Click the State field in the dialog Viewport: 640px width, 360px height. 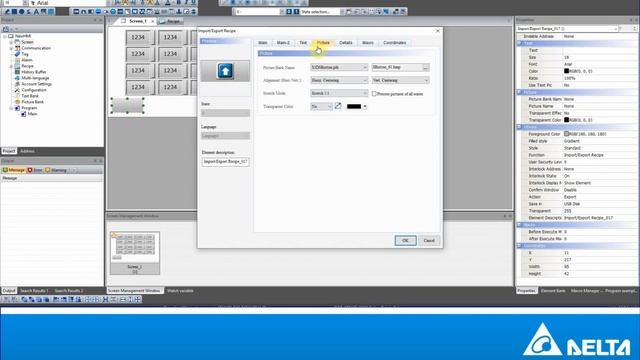225,113
